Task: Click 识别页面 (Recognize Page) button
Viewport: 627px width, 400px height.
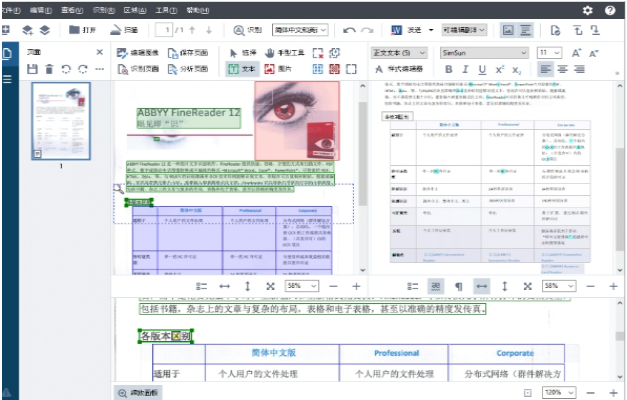Action: [x=138, y=69]
